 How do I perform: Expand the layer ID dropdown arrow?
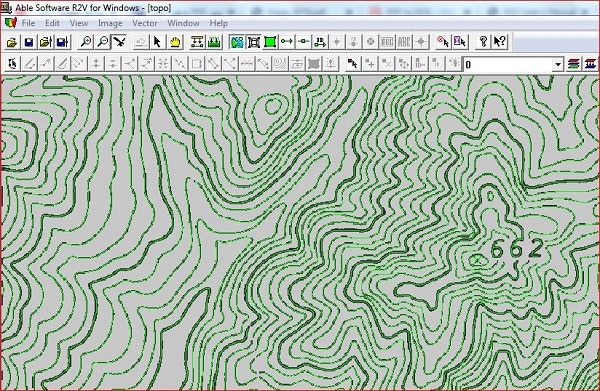(558, 64)
